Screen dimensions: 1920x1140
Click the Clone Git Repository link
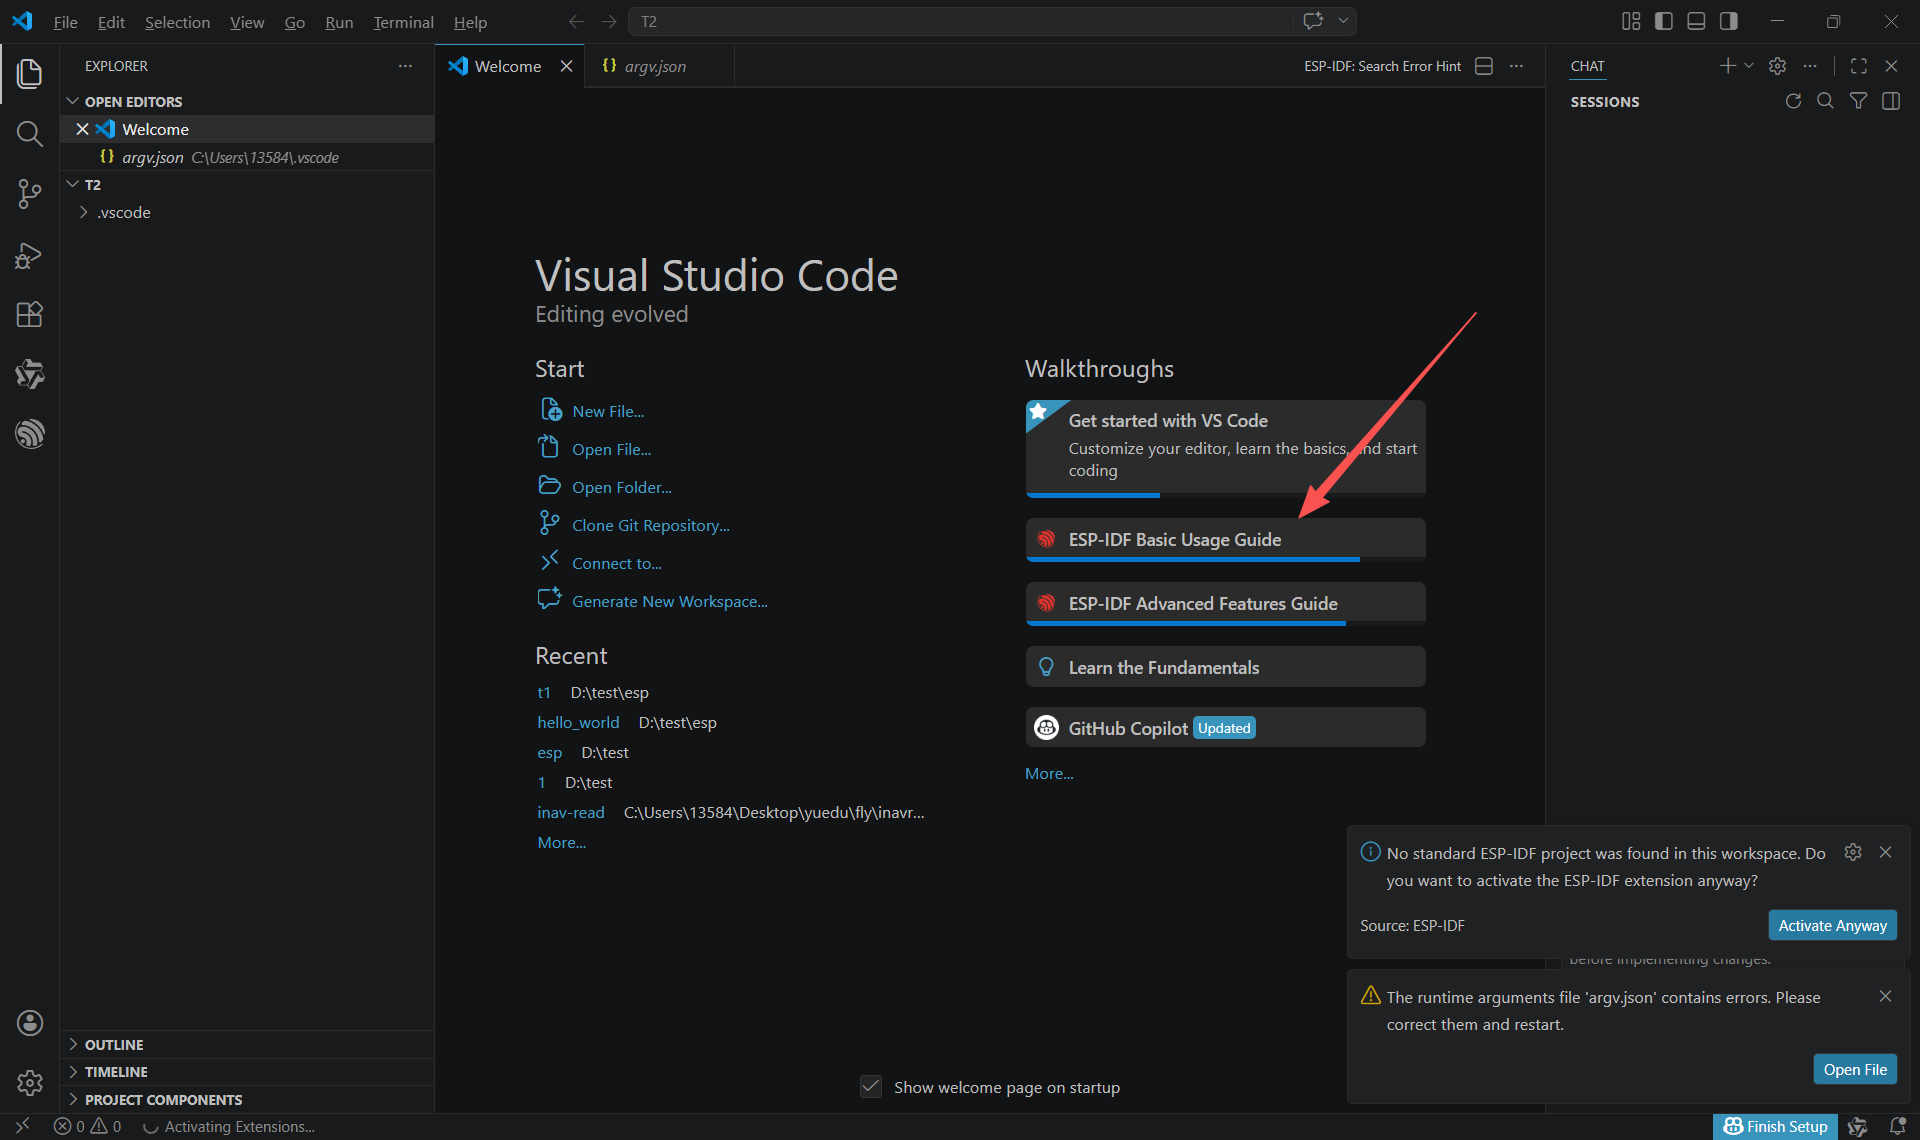[x=650, y=525]
